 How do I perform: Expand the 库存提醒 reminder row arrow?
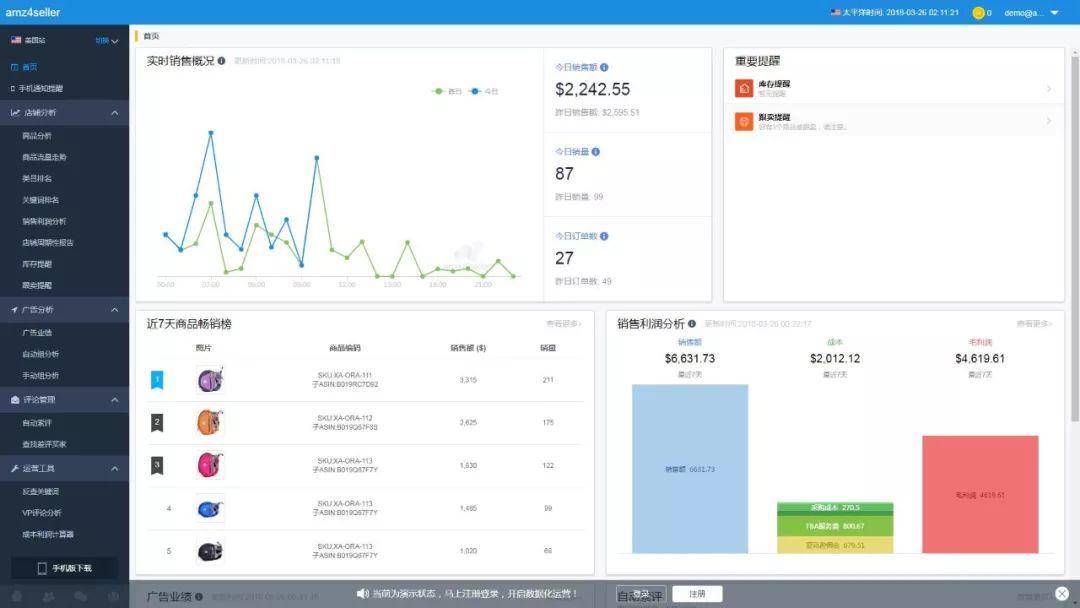1048,88
